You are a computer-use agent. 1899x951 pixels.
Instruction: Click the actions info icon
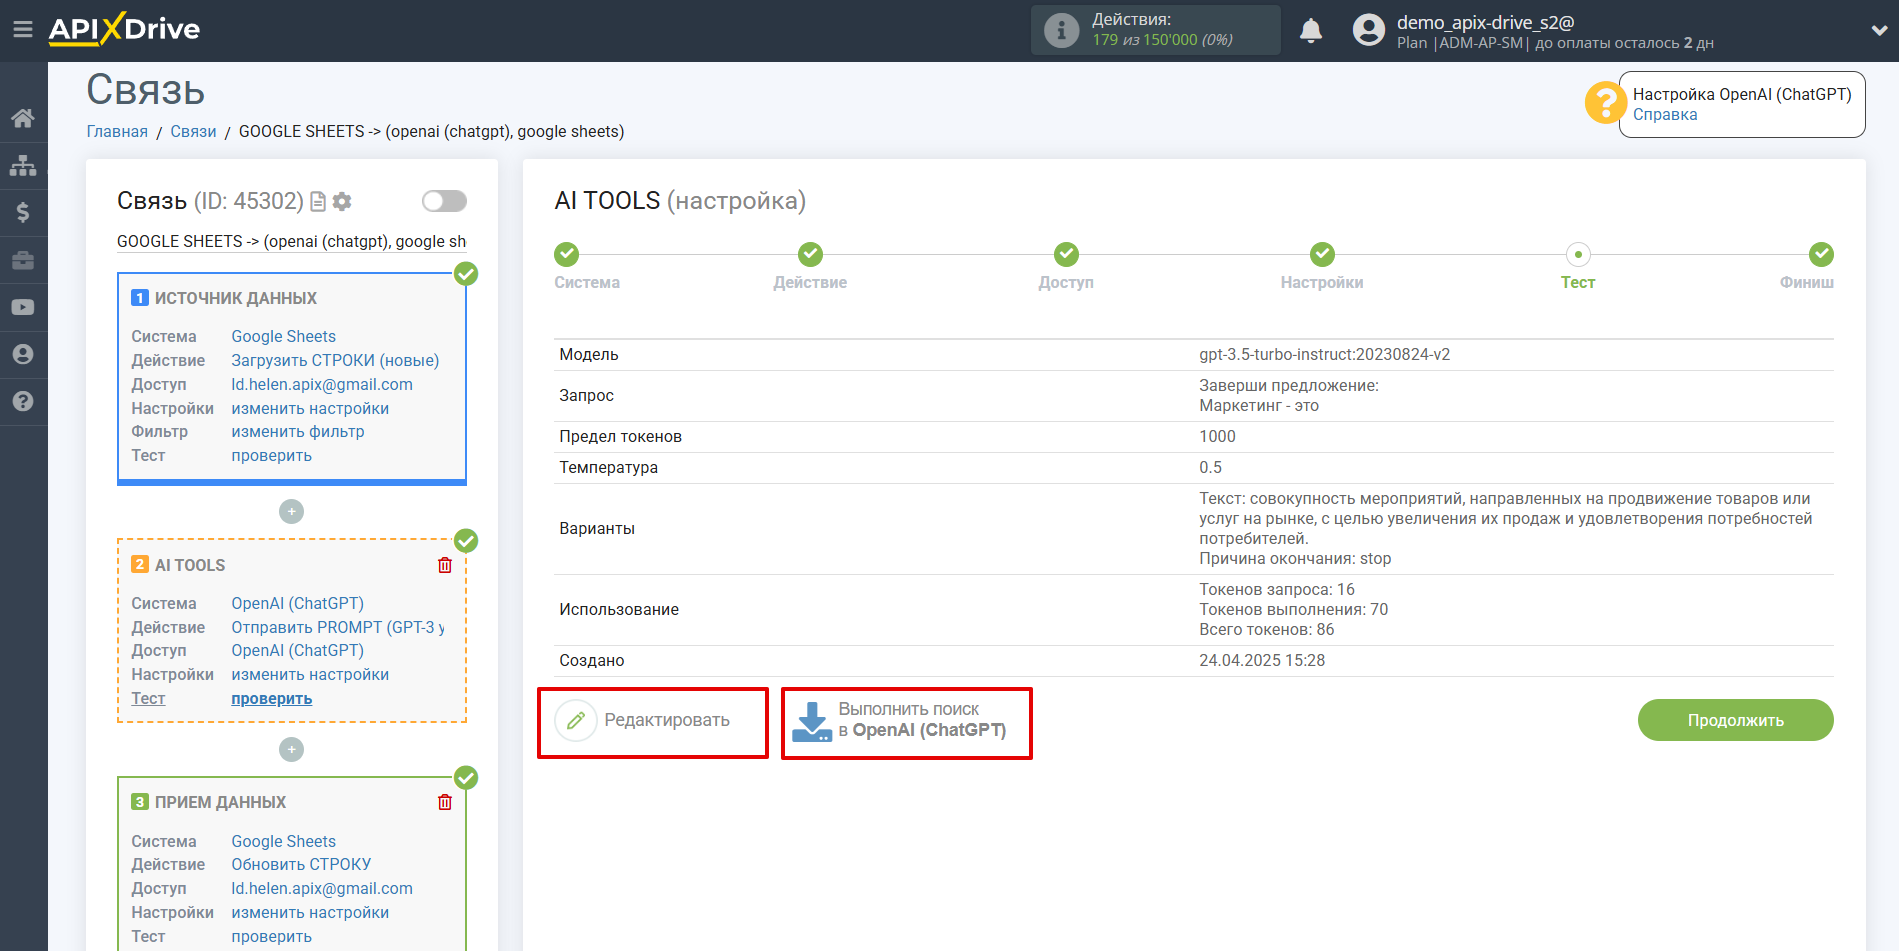click(1062, 30)
